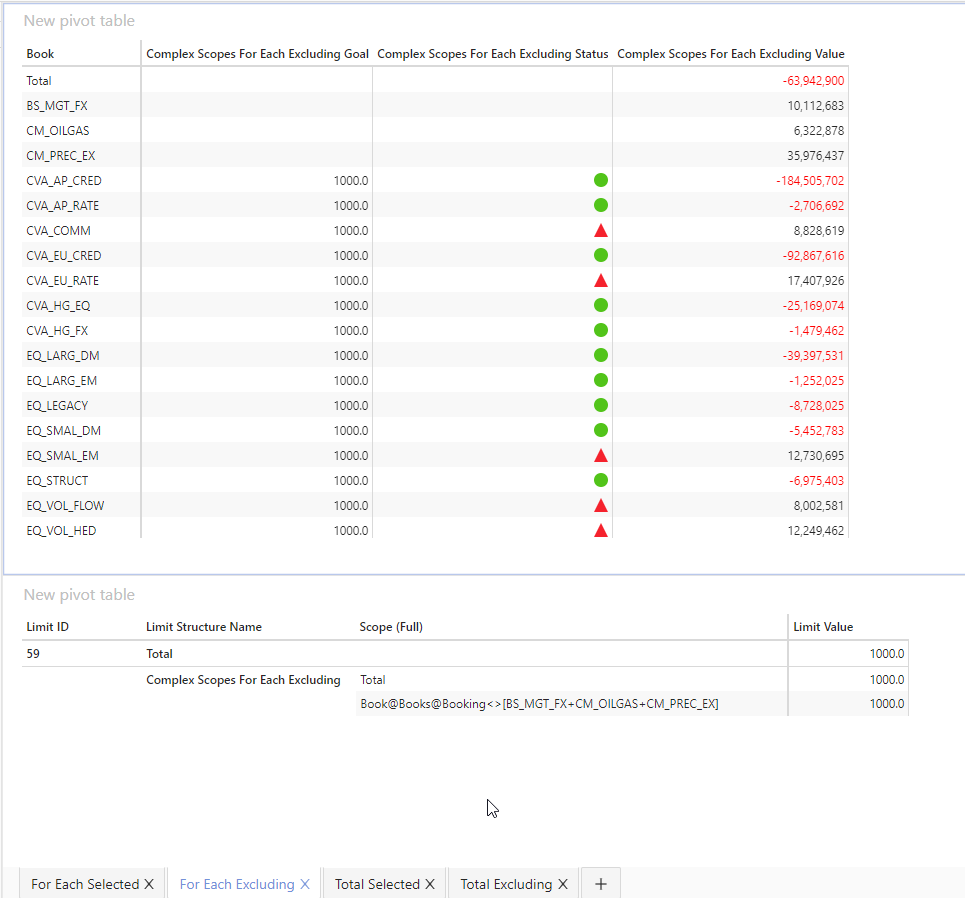Click green status circle for EQ_LEGACY
Image resolution: width=965 pixels, height=898 pixels.
coord(600,406)
